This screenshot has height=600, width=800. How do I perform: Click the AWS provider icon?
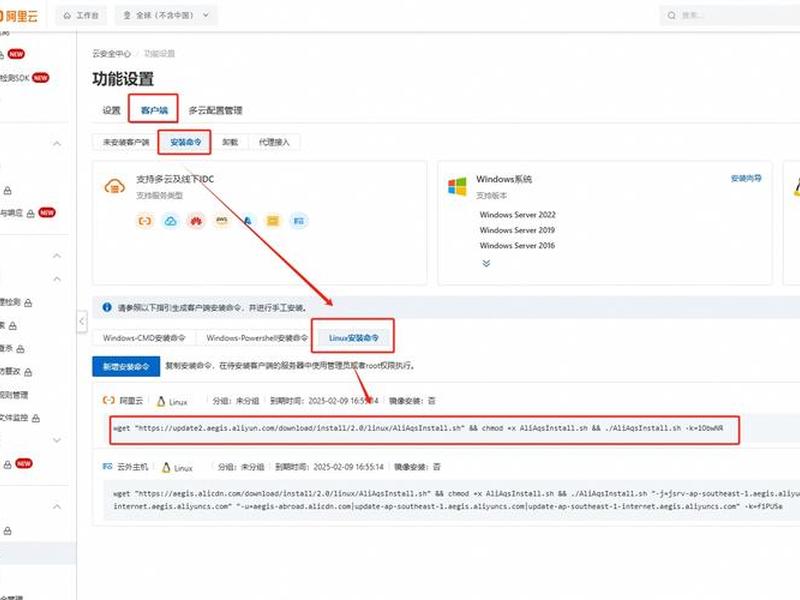222,221
